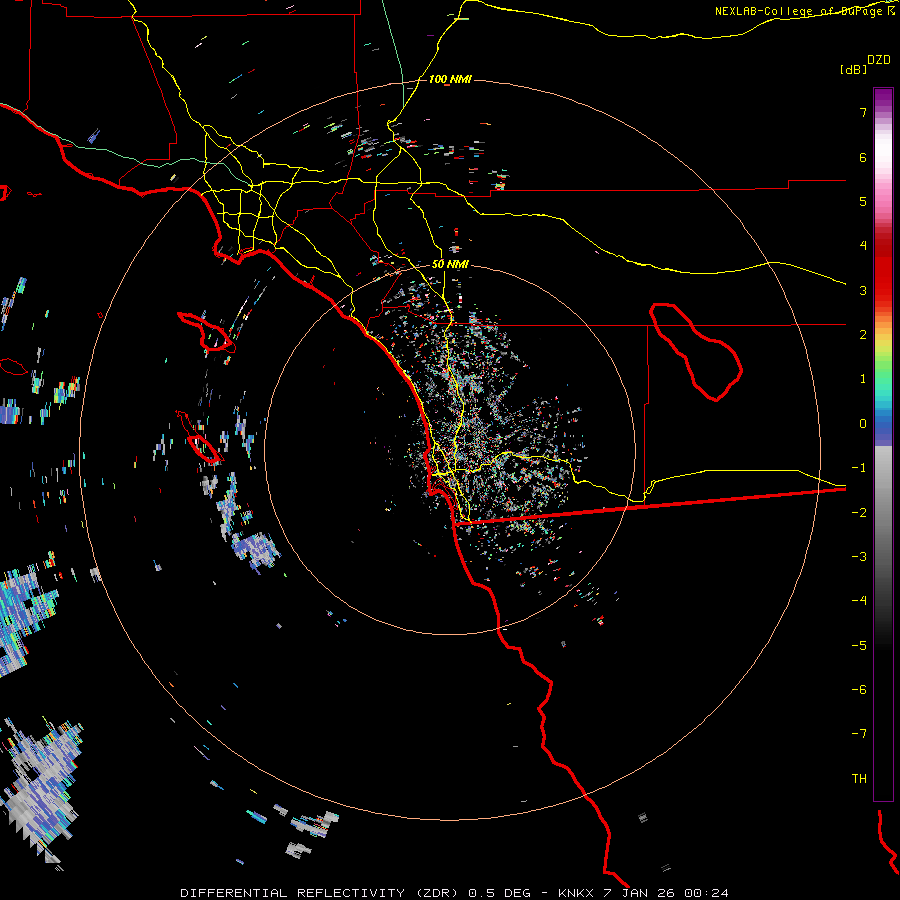Click the DZD legend title
The height and width of the screenshot is (900, 900).
[x=879, y=60]
